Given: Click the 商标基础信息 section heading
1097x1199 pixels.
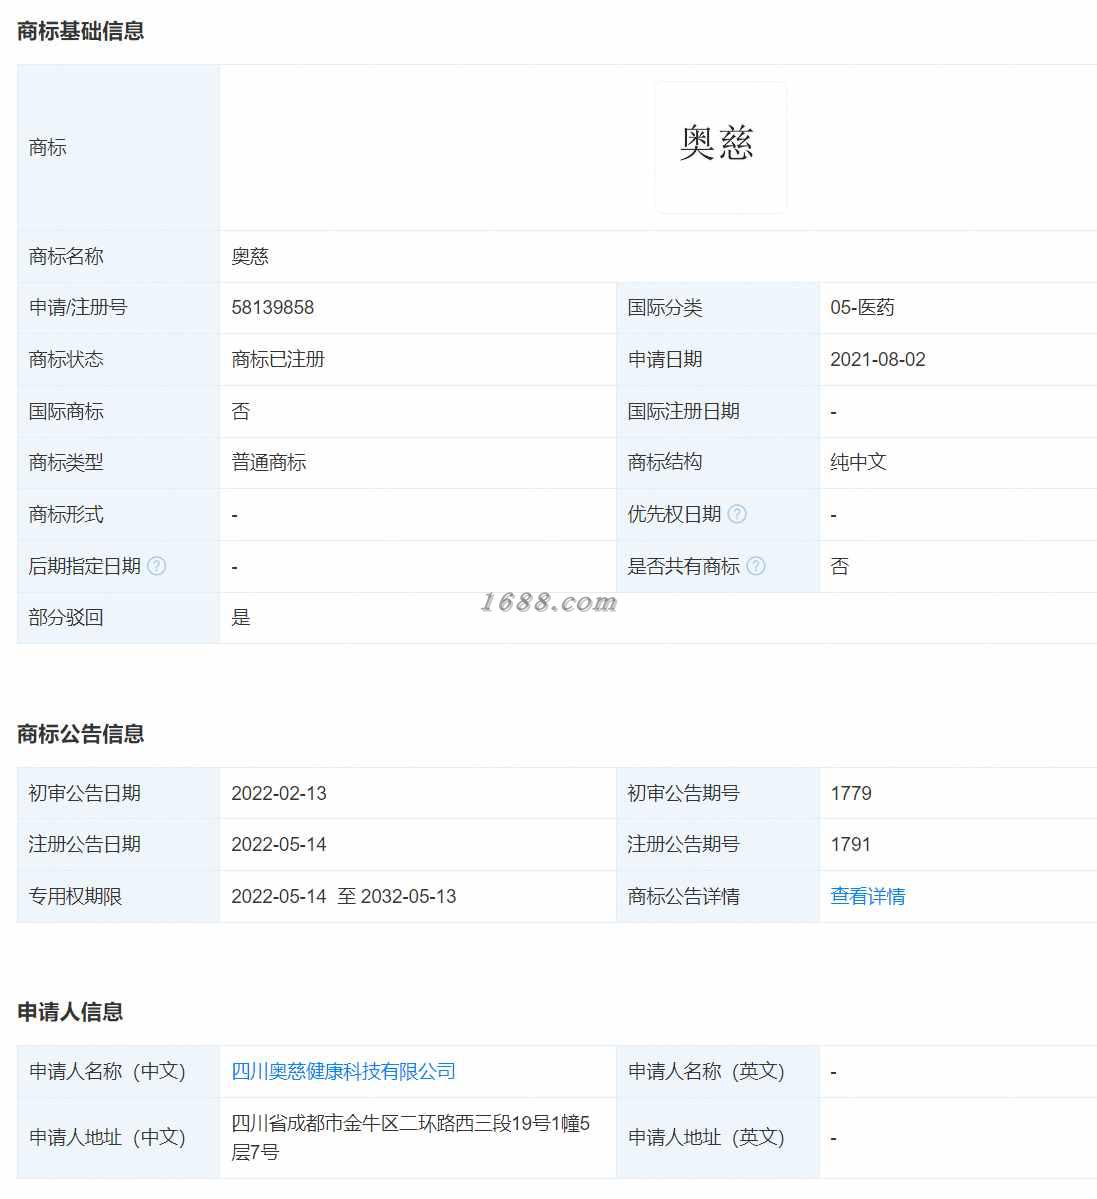Looking at the screenshot, I should pyautogui.click(x=80, y=31).
